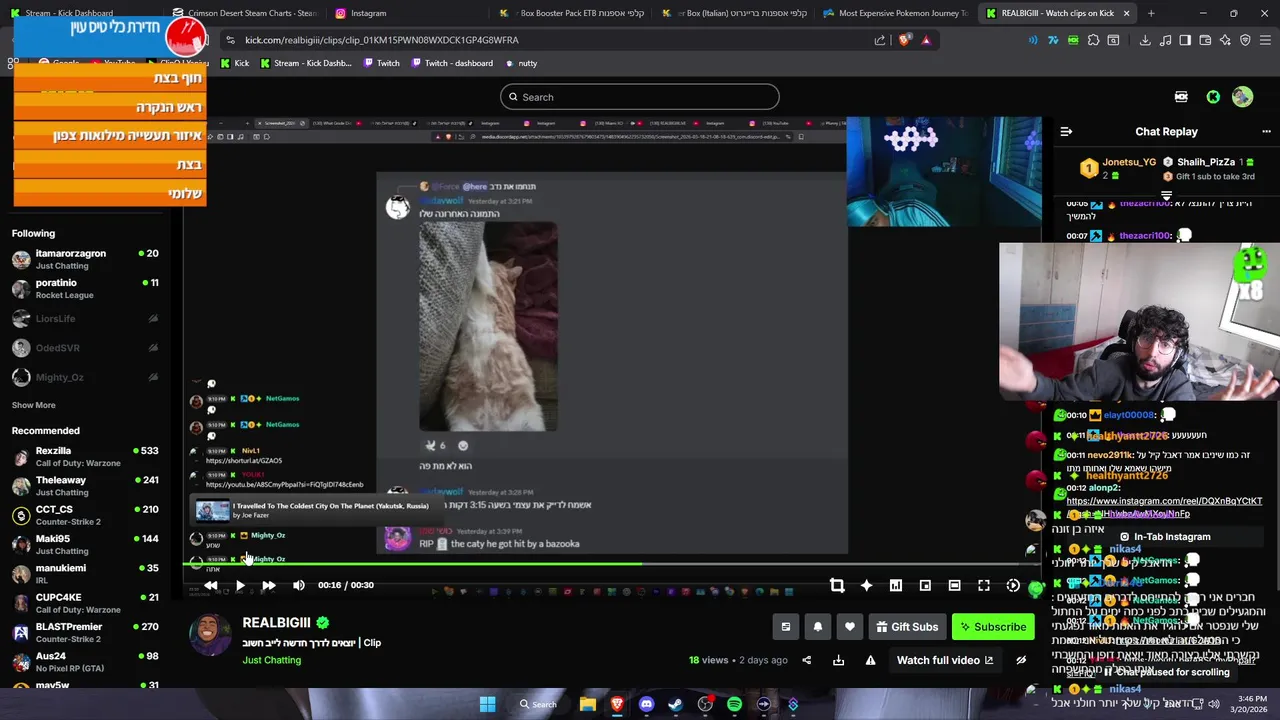Toggle the notification bell button

click(817, 627)
